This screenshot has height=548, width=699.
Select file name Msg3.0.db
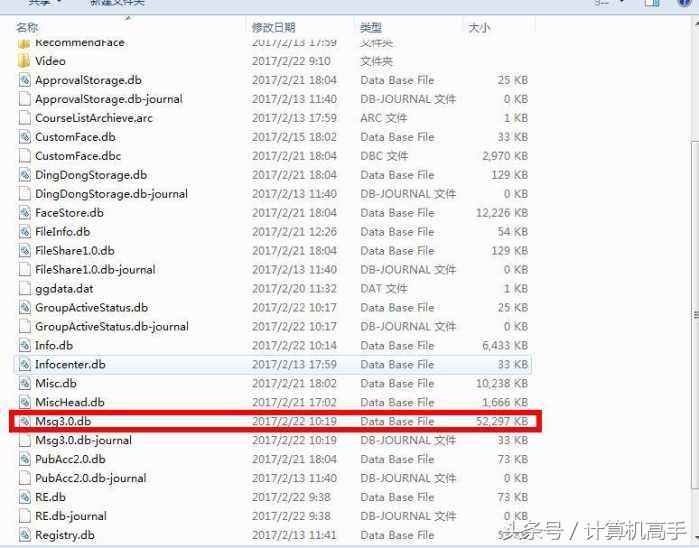[x=63, y=421]
